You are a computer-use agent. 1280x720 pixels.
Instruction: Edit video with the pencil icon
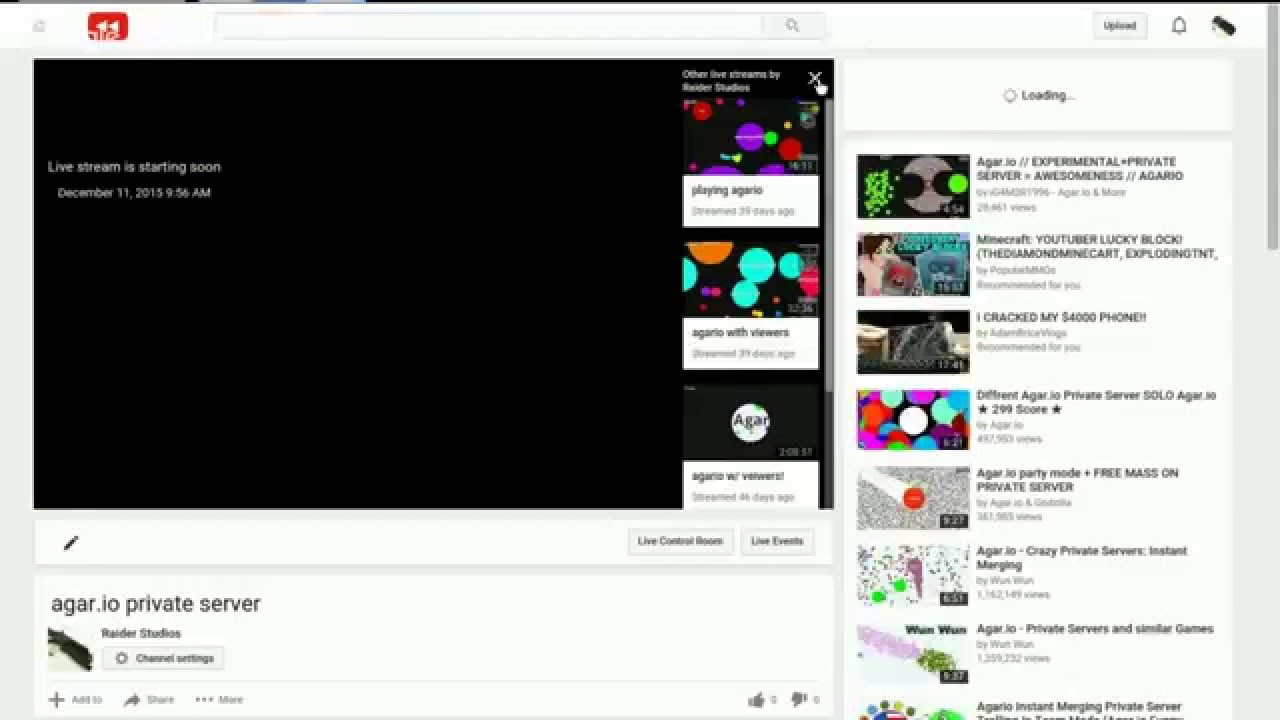coord(71,543)
